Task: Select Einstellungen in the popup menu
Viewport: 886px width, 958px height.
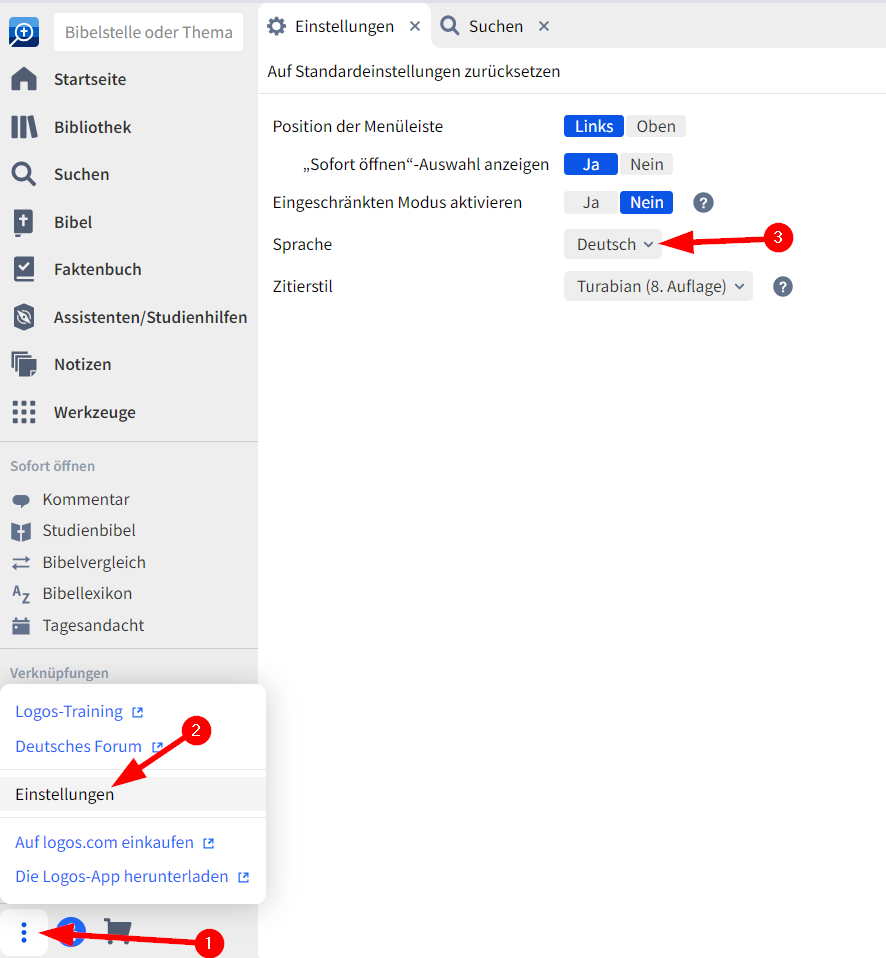Action: (133, 794)
